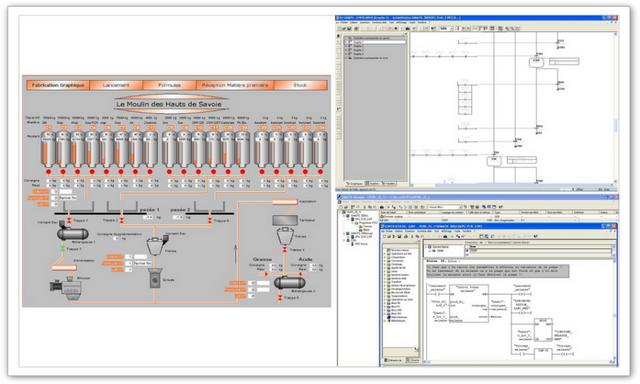
Task: Click the printer icon in LAD editor toolbar
Action: point(406,236)
